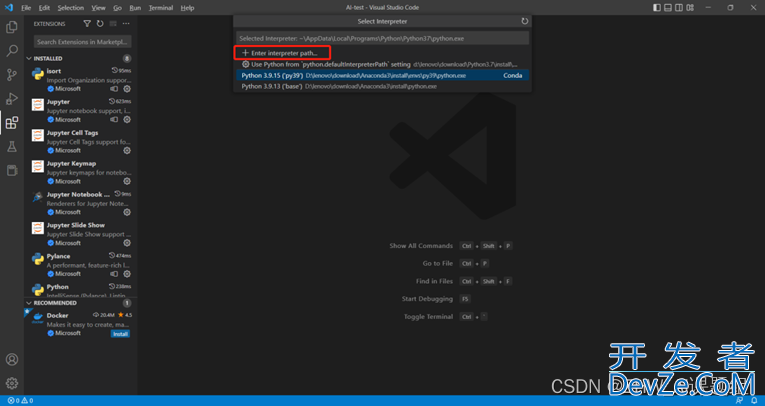Image resolution: width=765 pixels, height=406 pixels.
Task: Open the Accounts menu icon
Action: point(12,360)
